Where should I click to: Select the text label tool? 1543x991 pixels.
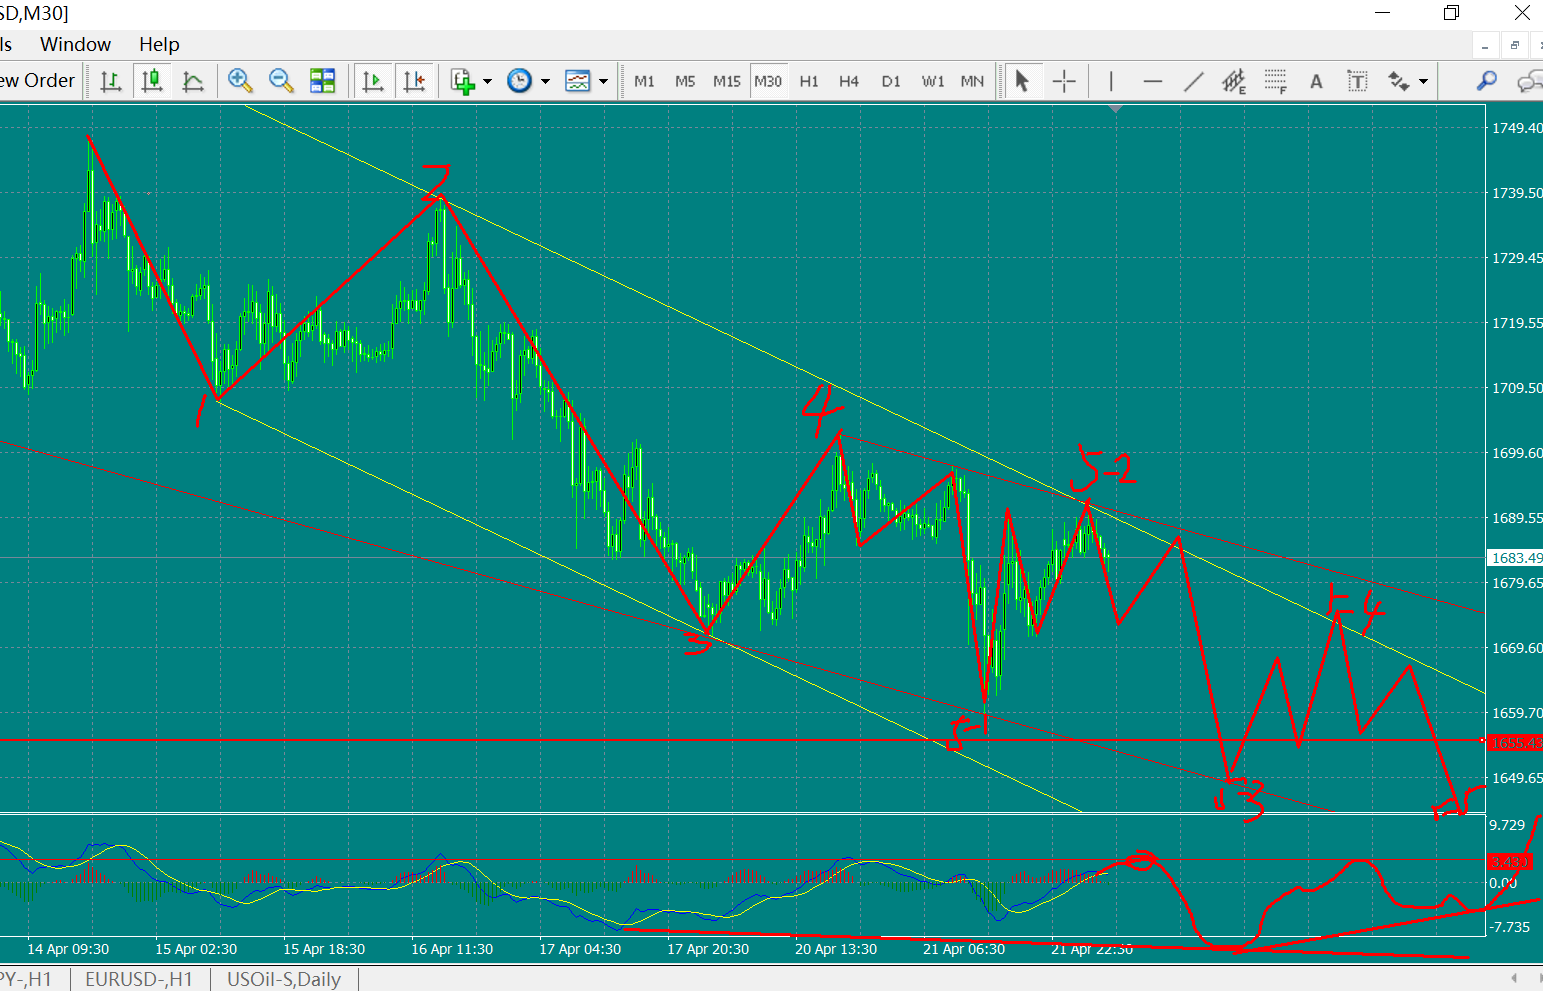1357,81
